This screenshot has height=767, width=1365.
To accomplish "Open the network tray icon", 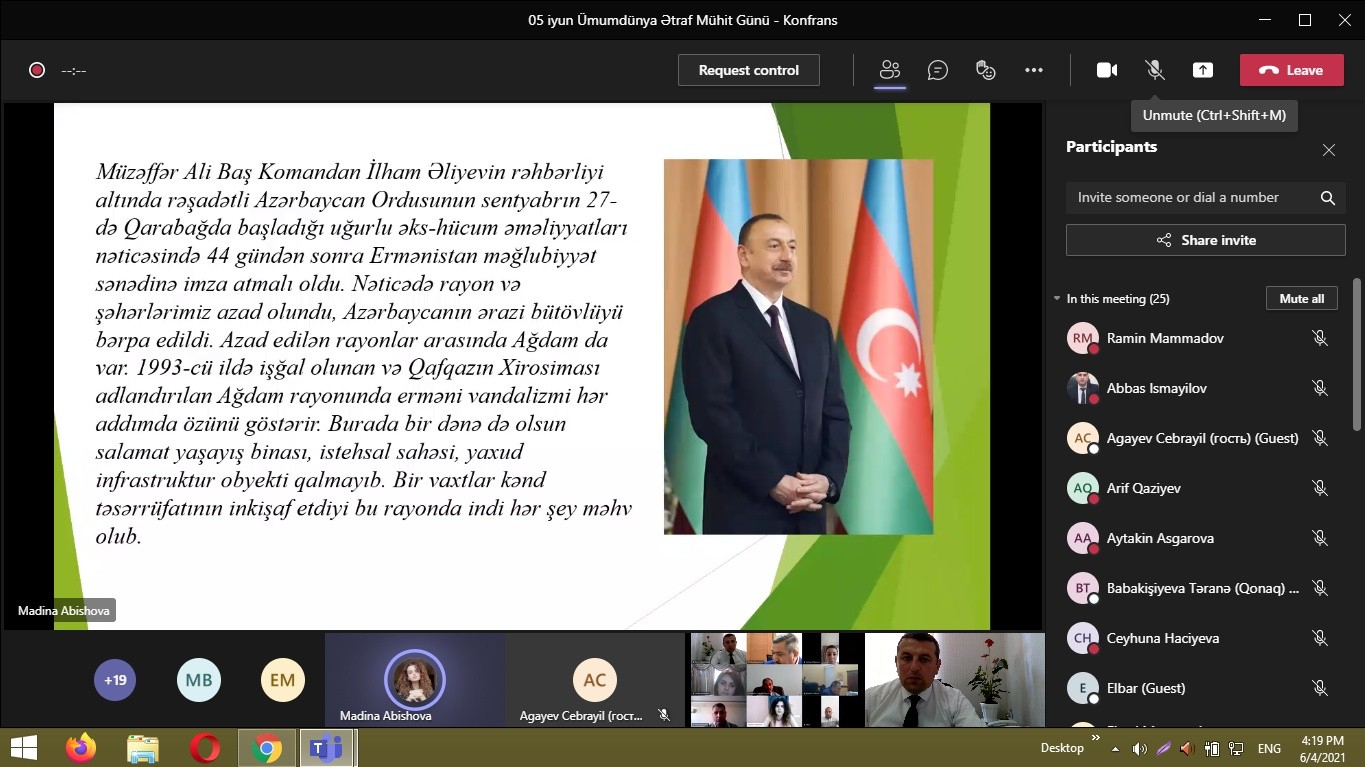I will pos(1236,748).
